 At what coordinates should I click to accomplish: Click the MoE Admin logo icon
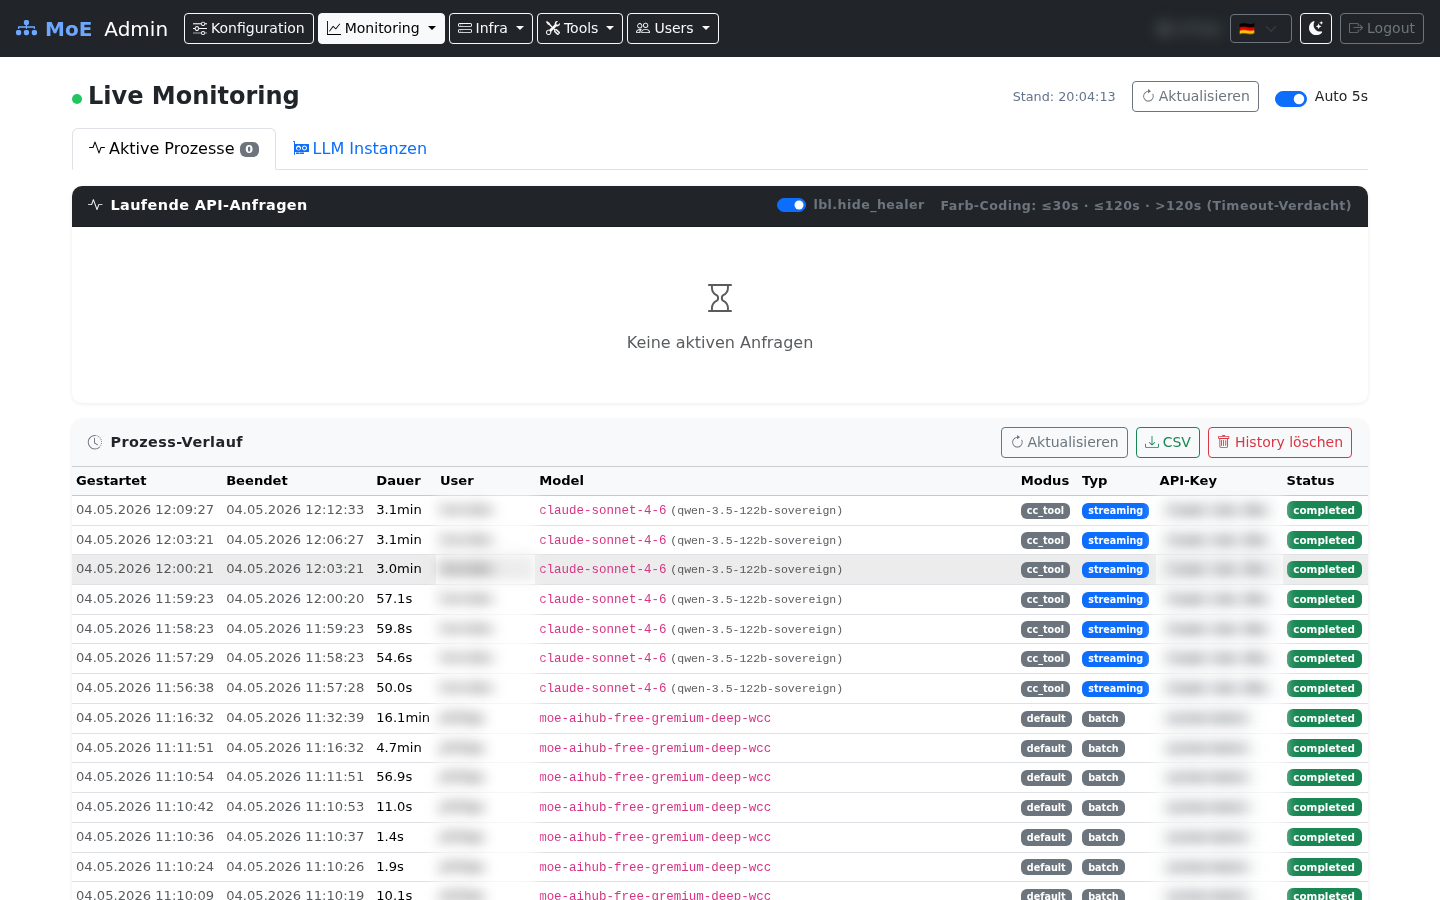pos(26,29)
